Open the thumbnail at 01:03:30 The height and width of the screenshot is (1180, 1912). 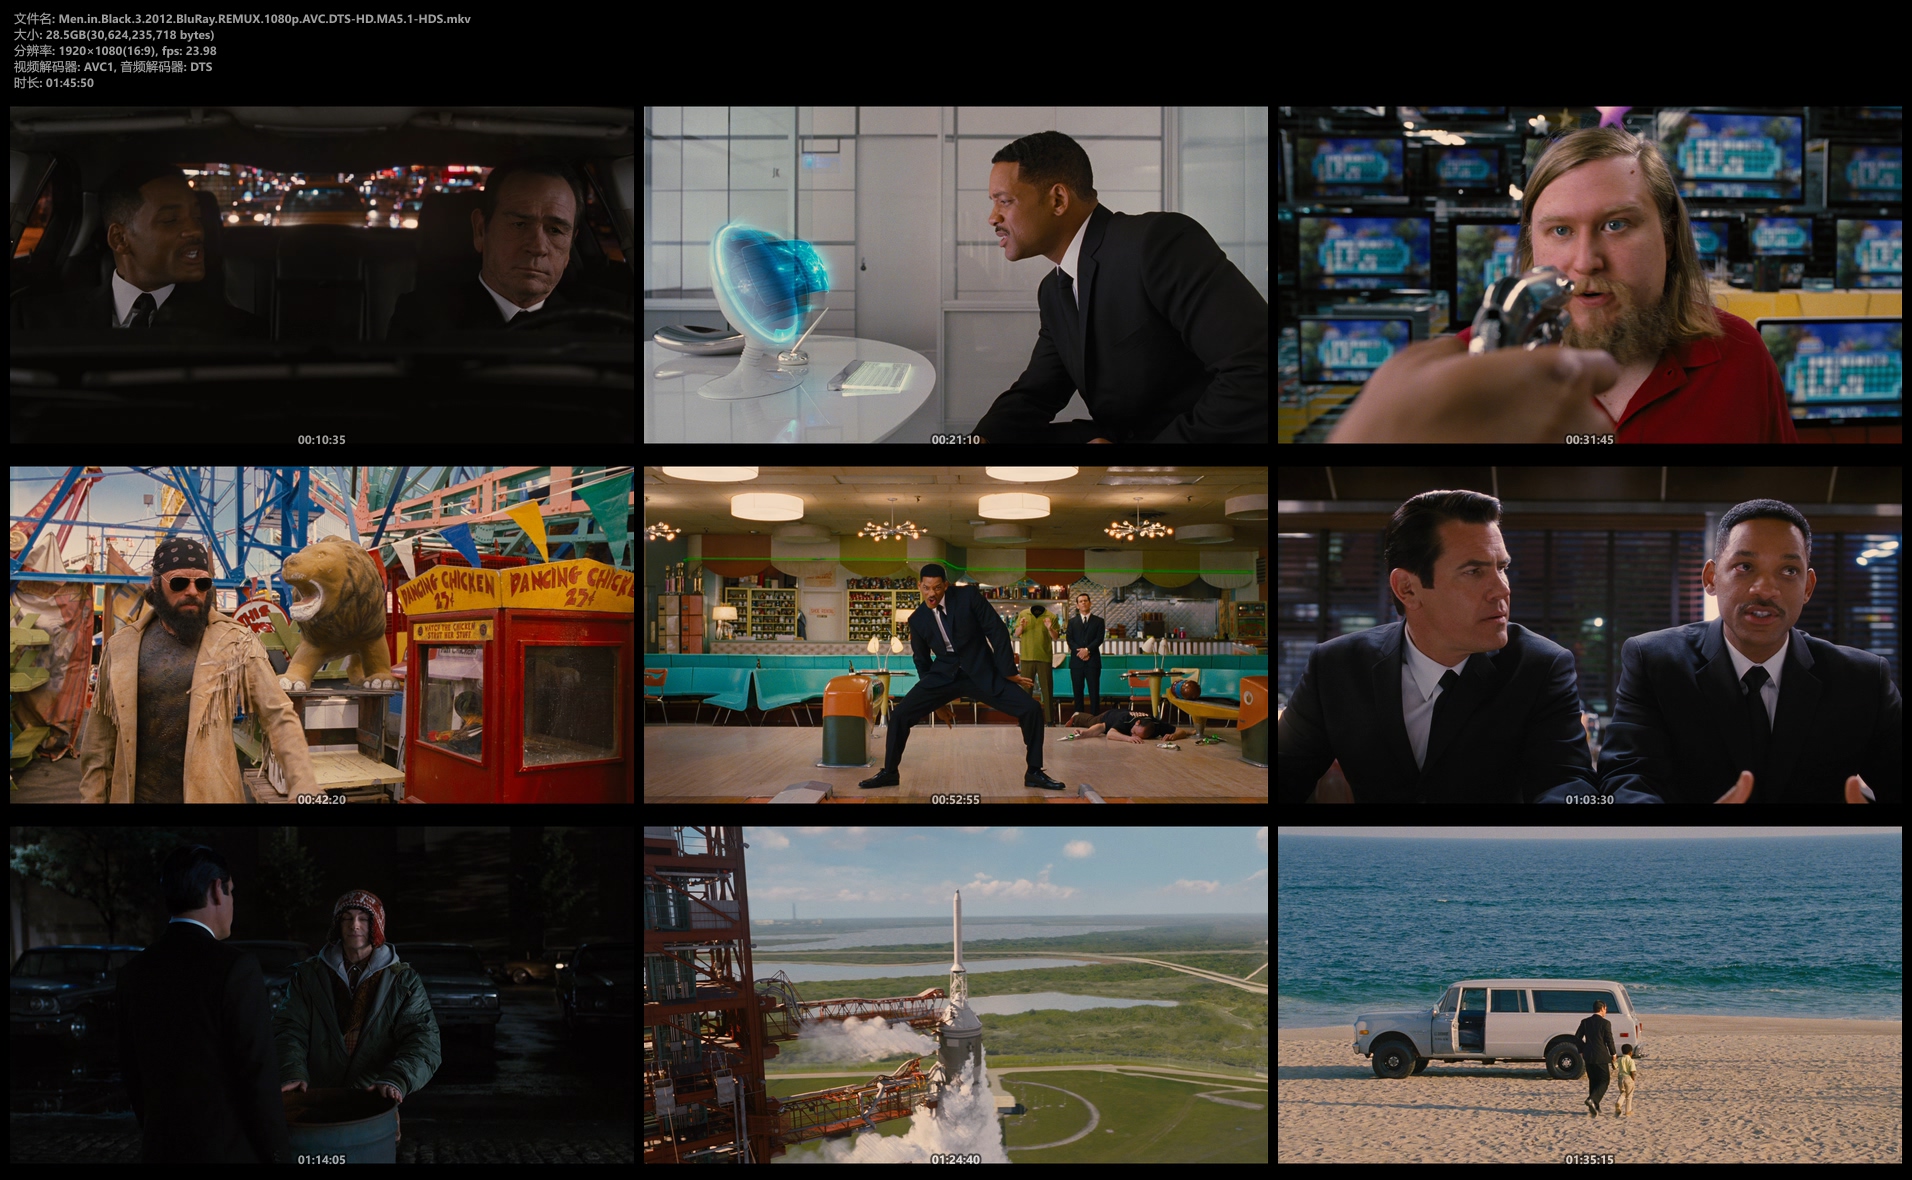click(x=1590, y=635)
